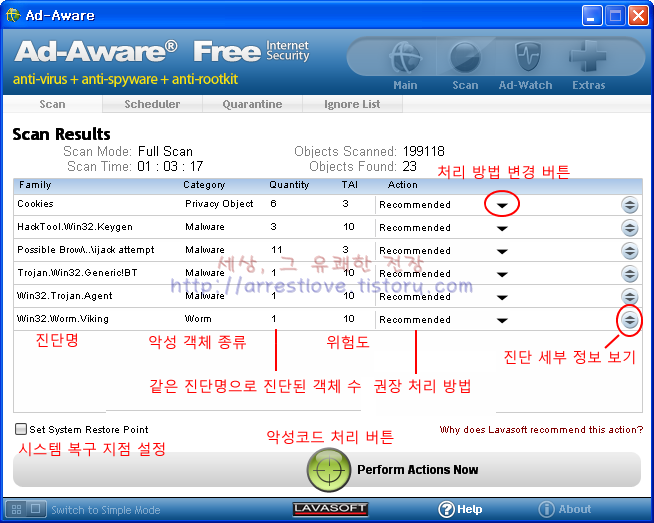This screenshot has width=654, height=523.
Task: Show details for Possible Browser Hijack attempt row
Action: point(629,251)
